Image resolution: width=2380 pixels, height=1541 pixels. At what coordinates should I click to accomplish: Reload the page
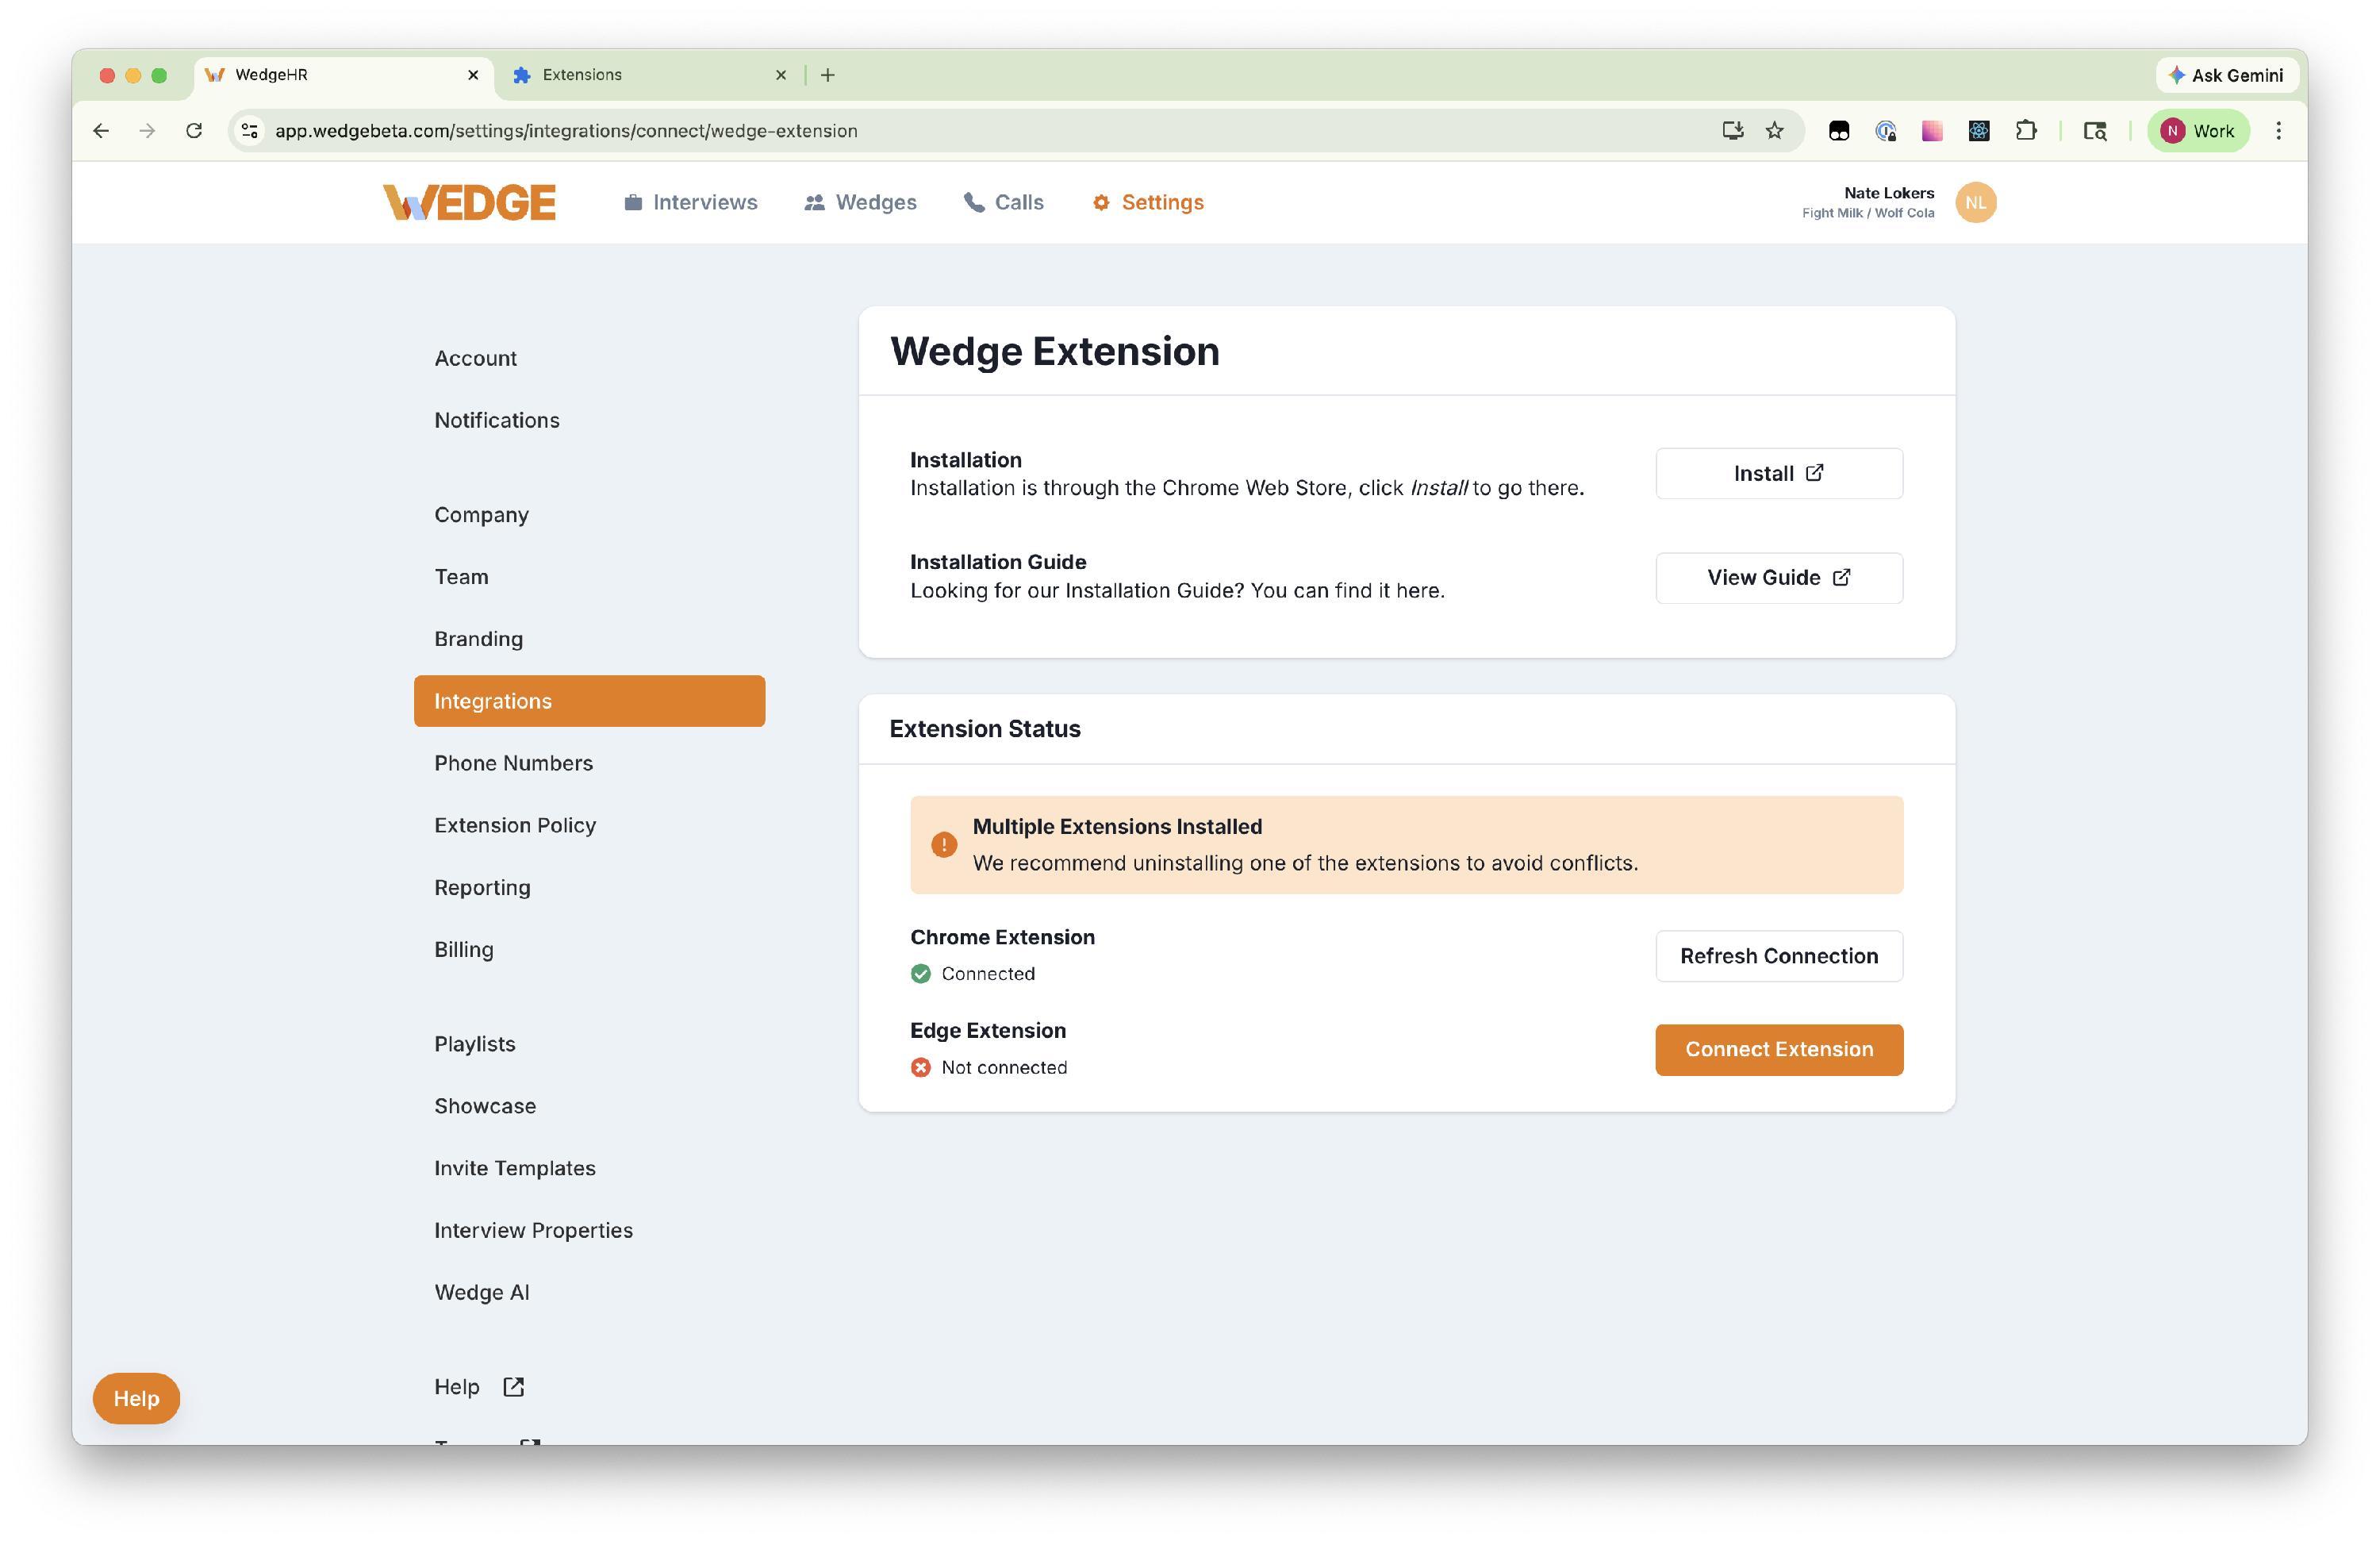[194, 131]
